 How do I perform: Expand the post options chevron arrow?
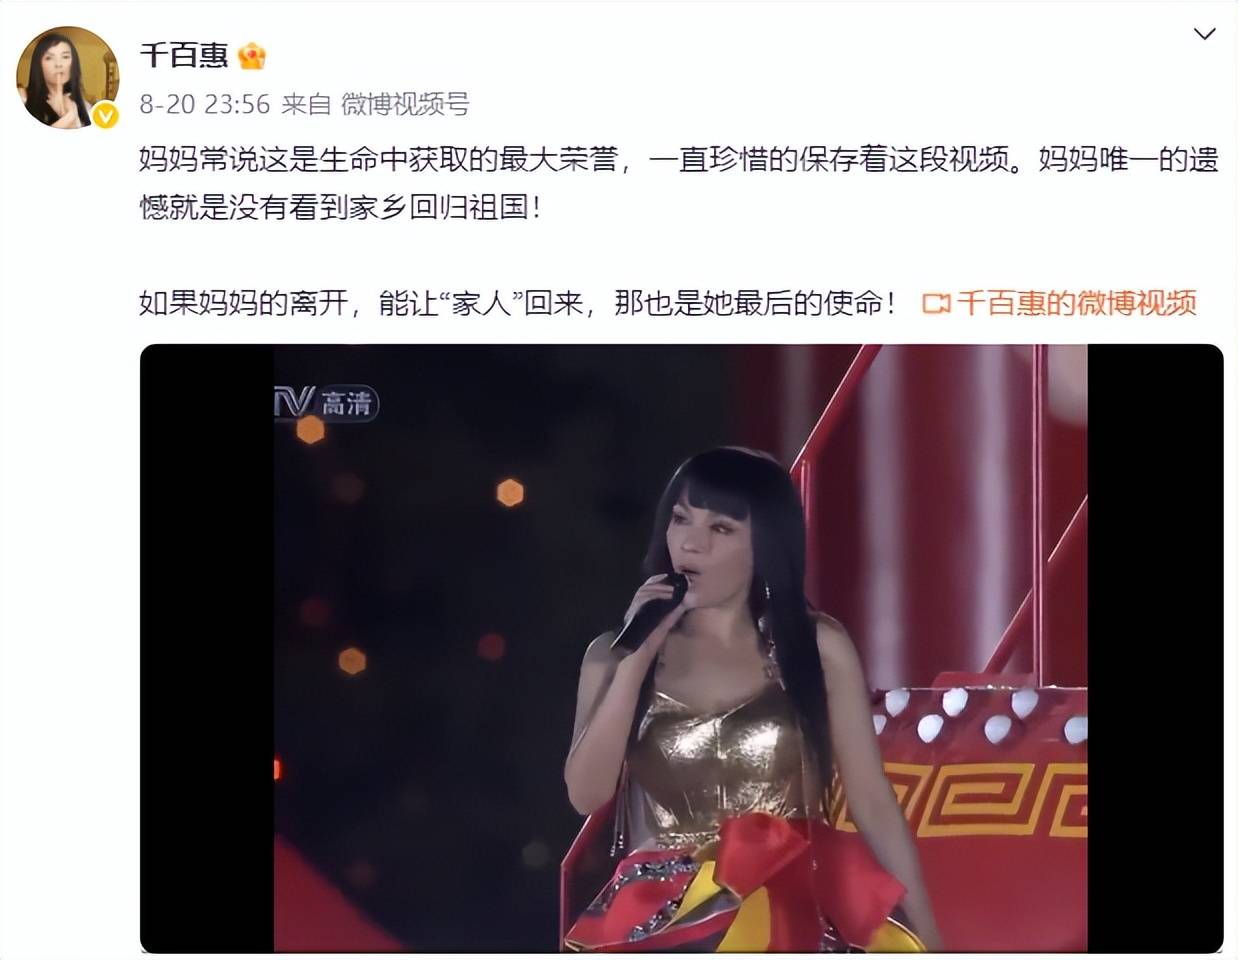(x=1205, y=34)
